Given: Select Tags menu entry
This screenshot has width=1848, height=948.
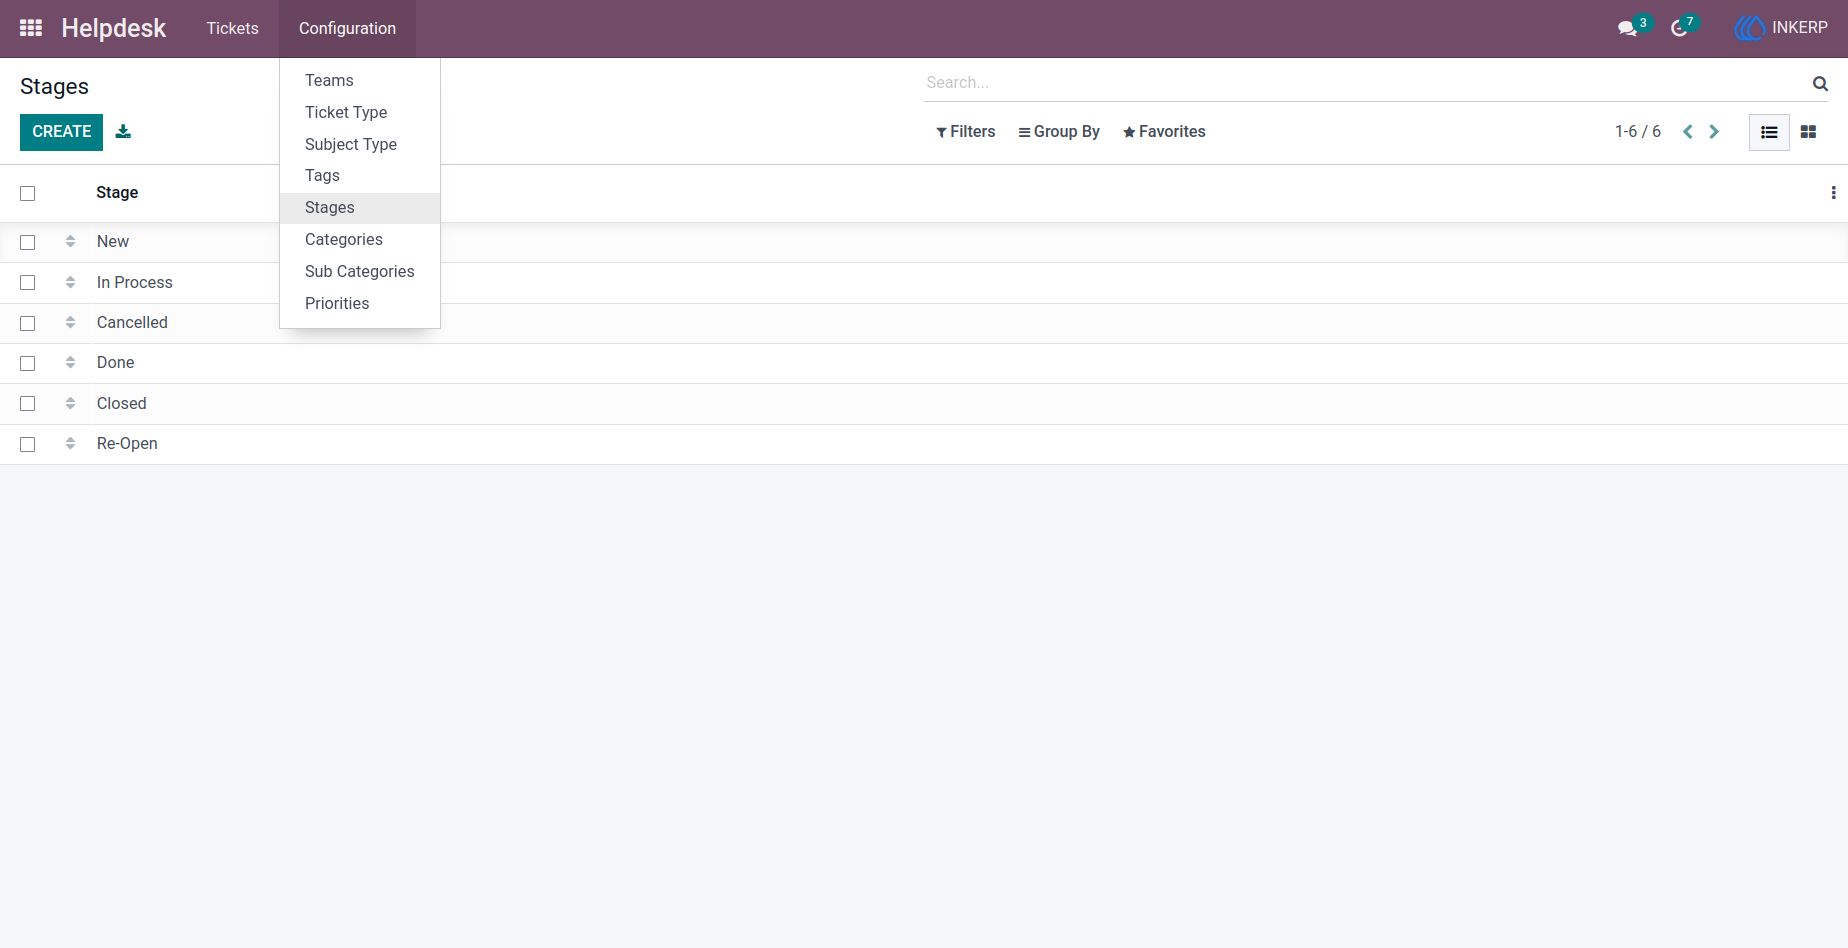Looking at the screenshot, I should click(x=360, y=175).
